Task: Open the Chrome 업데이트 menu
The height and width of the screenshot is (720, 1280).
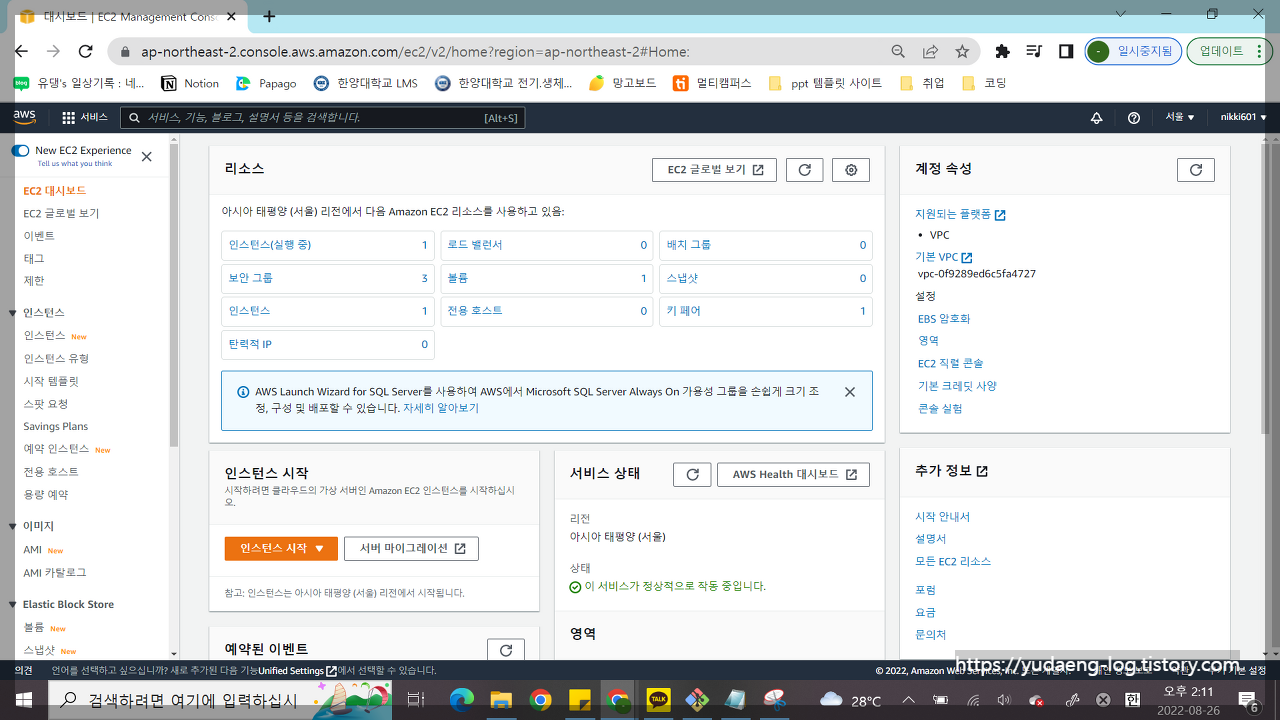Action: coord(1229,51)
